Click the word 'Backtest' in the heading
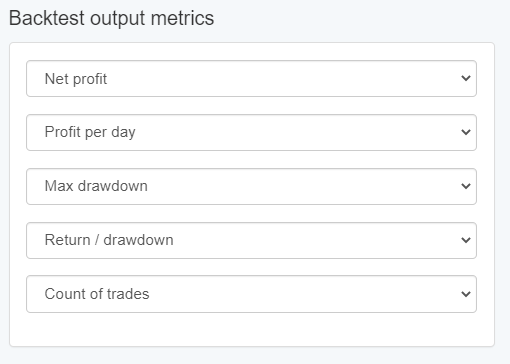 click(x=47, y=18)
